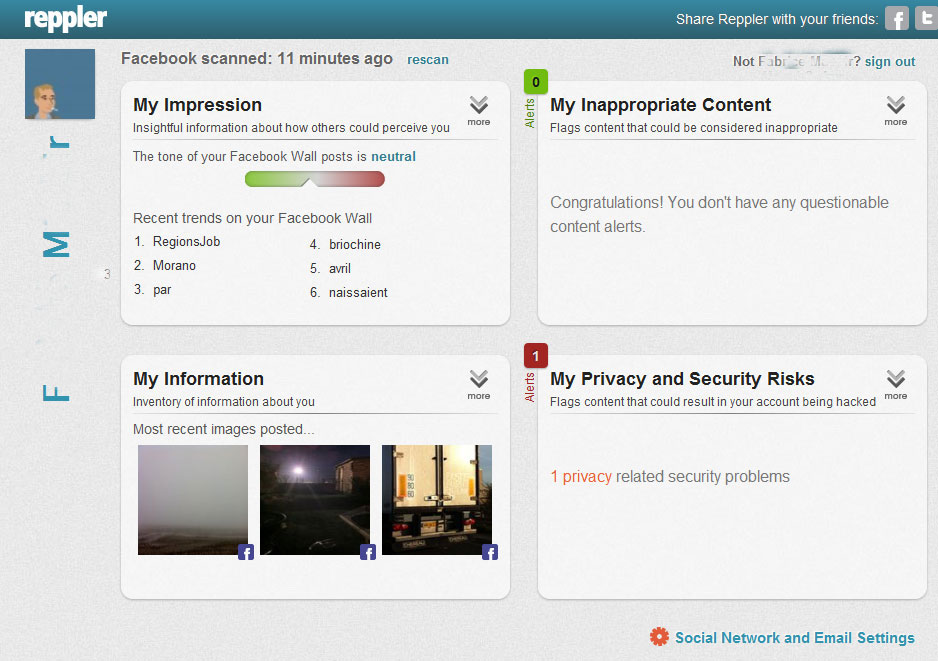Image resolution: width=938 pixels, height=661 pixels.
Task: Open the foggy landscape image thumbnail
Action: (193, 499)
